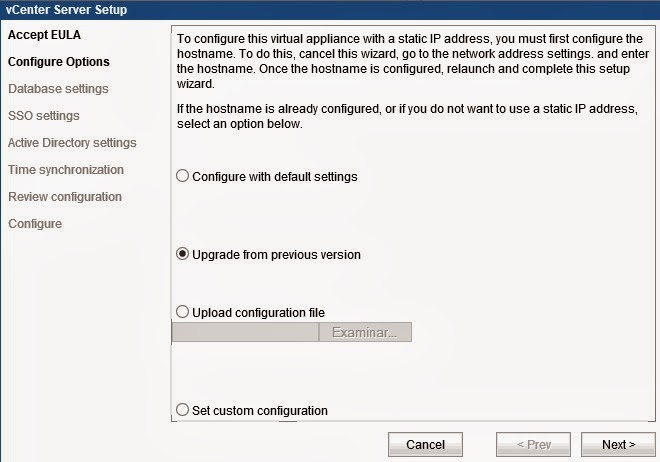Click the static IP address instructions paragraph

click(412, 61)
